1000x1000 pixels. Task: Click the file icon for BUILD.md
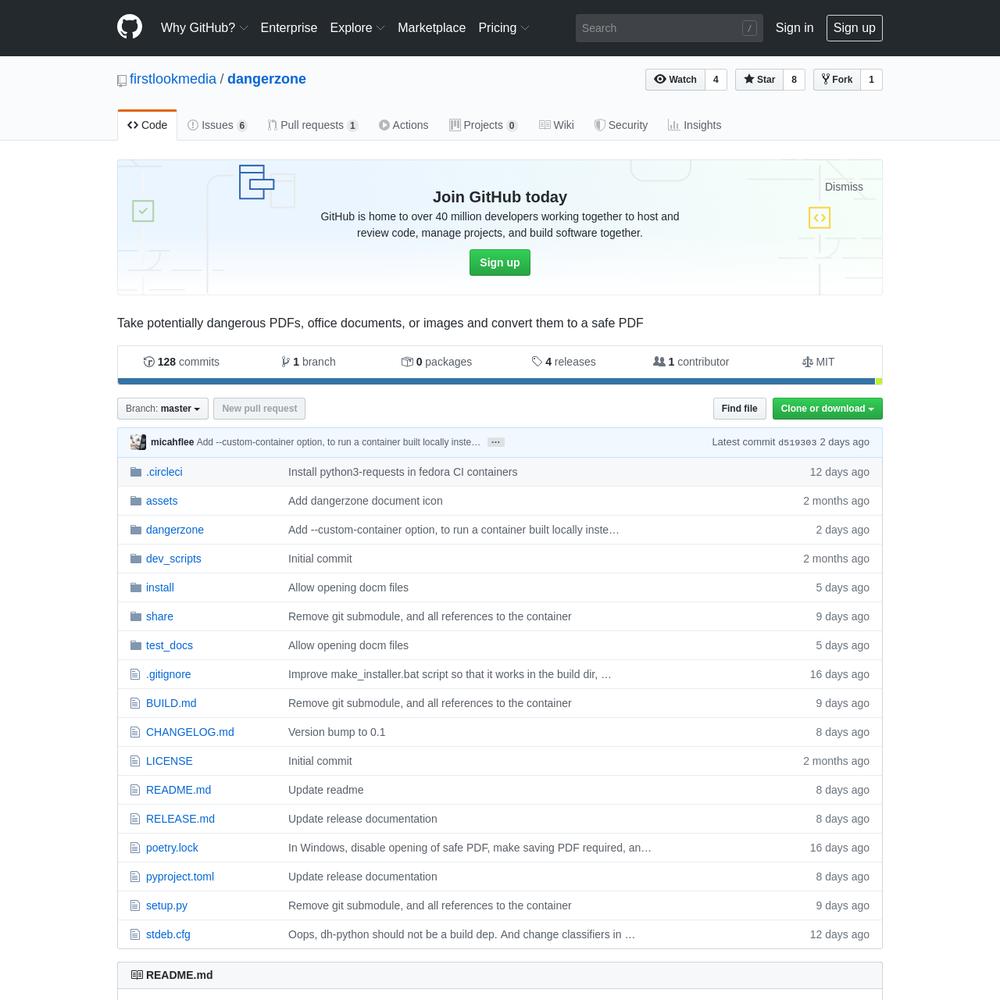click(x=135, y=703)
